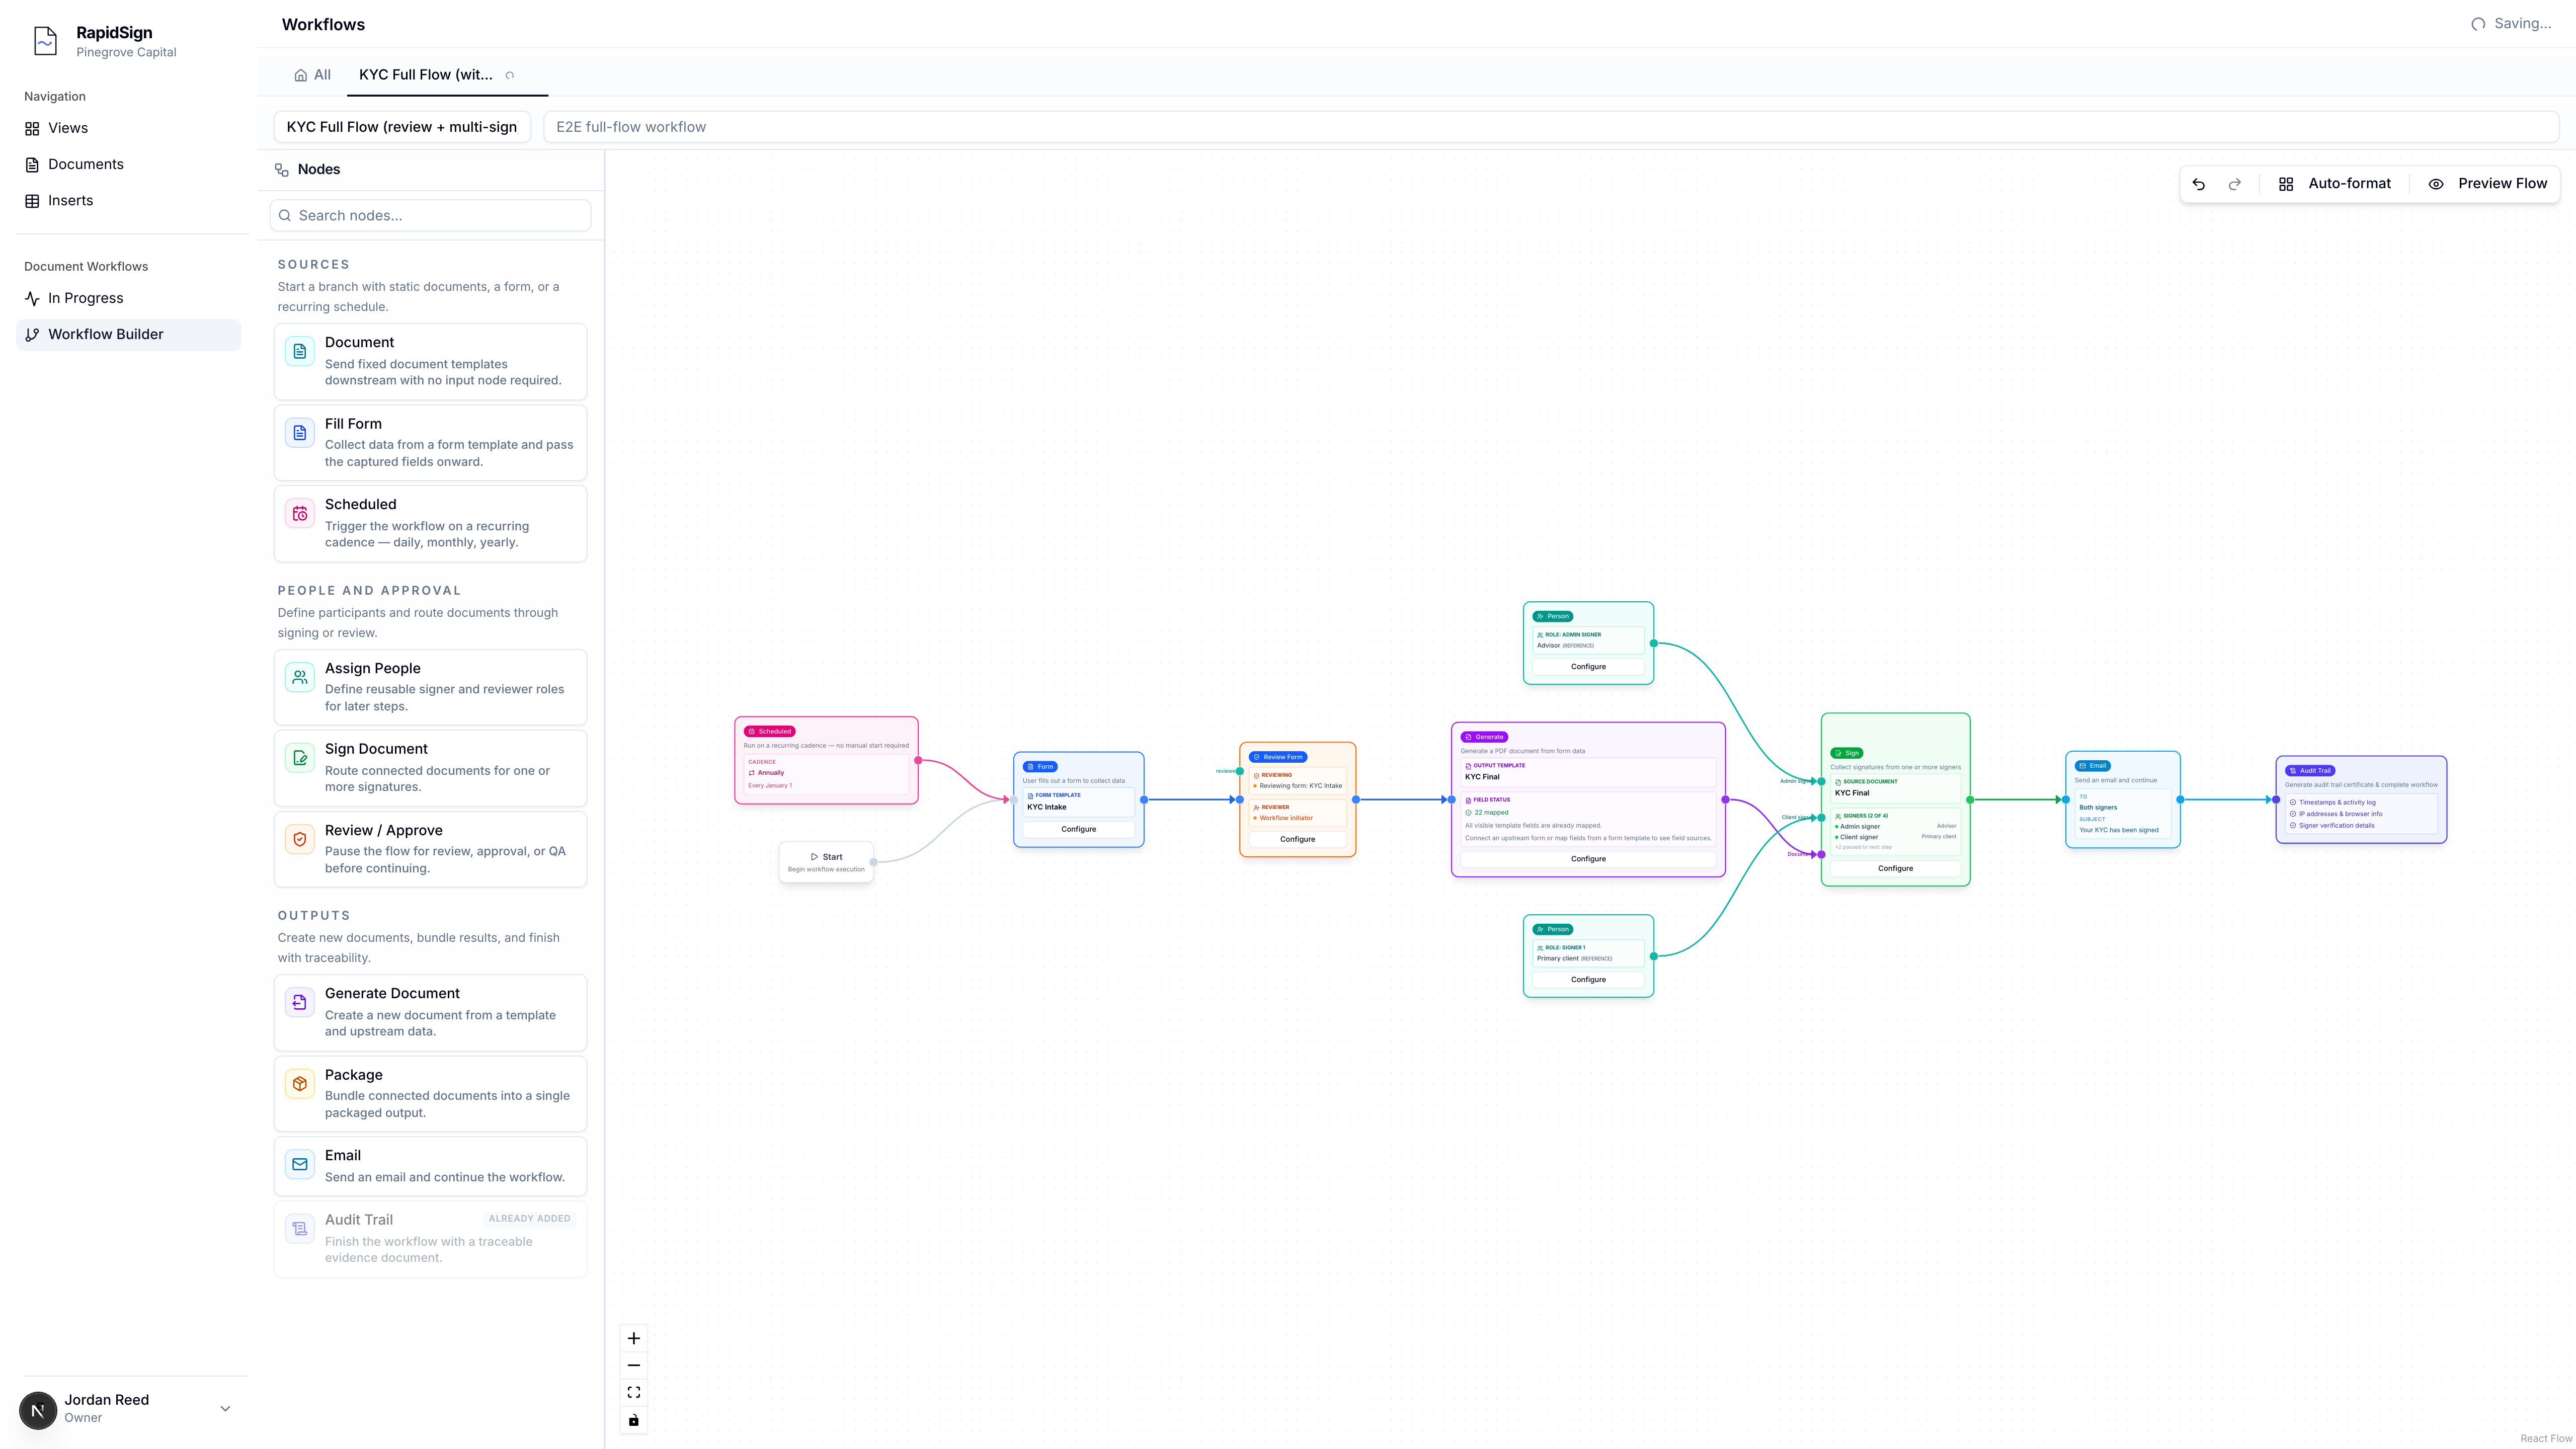Screen dimensions: 2576x1449
Task: Click the Pinegrove Capital organization text
Action: tap(126, 52)
